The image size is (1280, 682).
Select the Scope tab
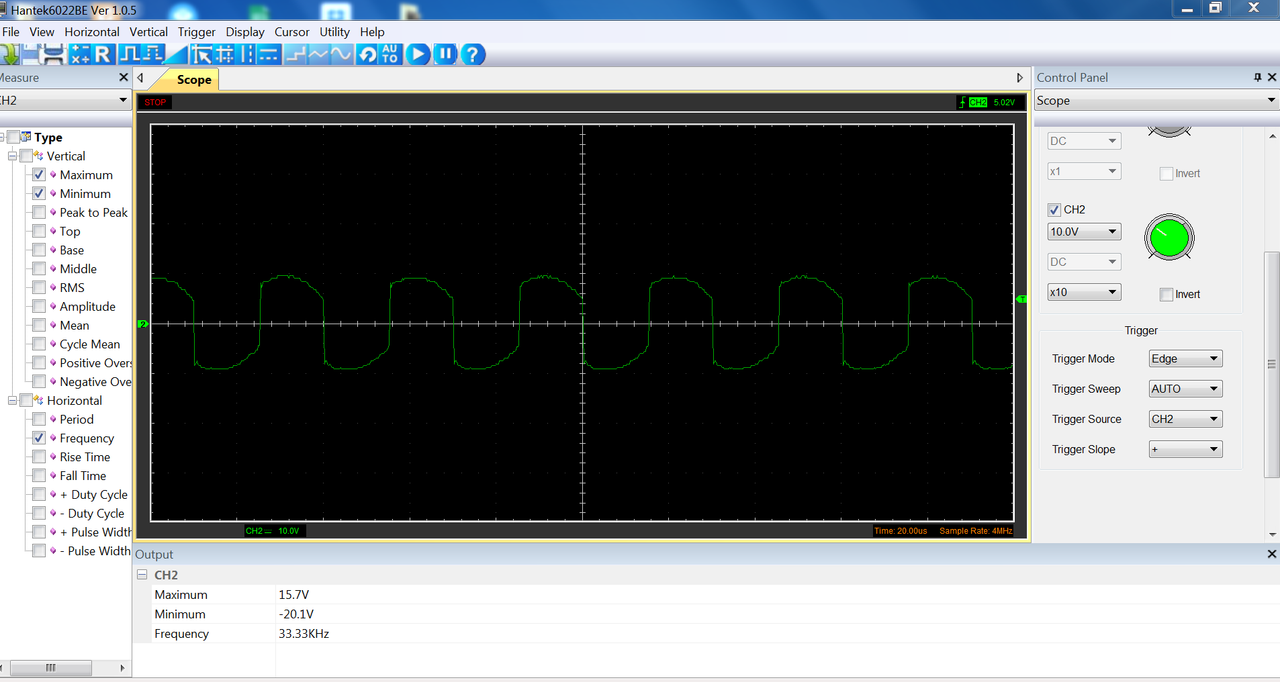pyautogui.click(x=193, y=80)
